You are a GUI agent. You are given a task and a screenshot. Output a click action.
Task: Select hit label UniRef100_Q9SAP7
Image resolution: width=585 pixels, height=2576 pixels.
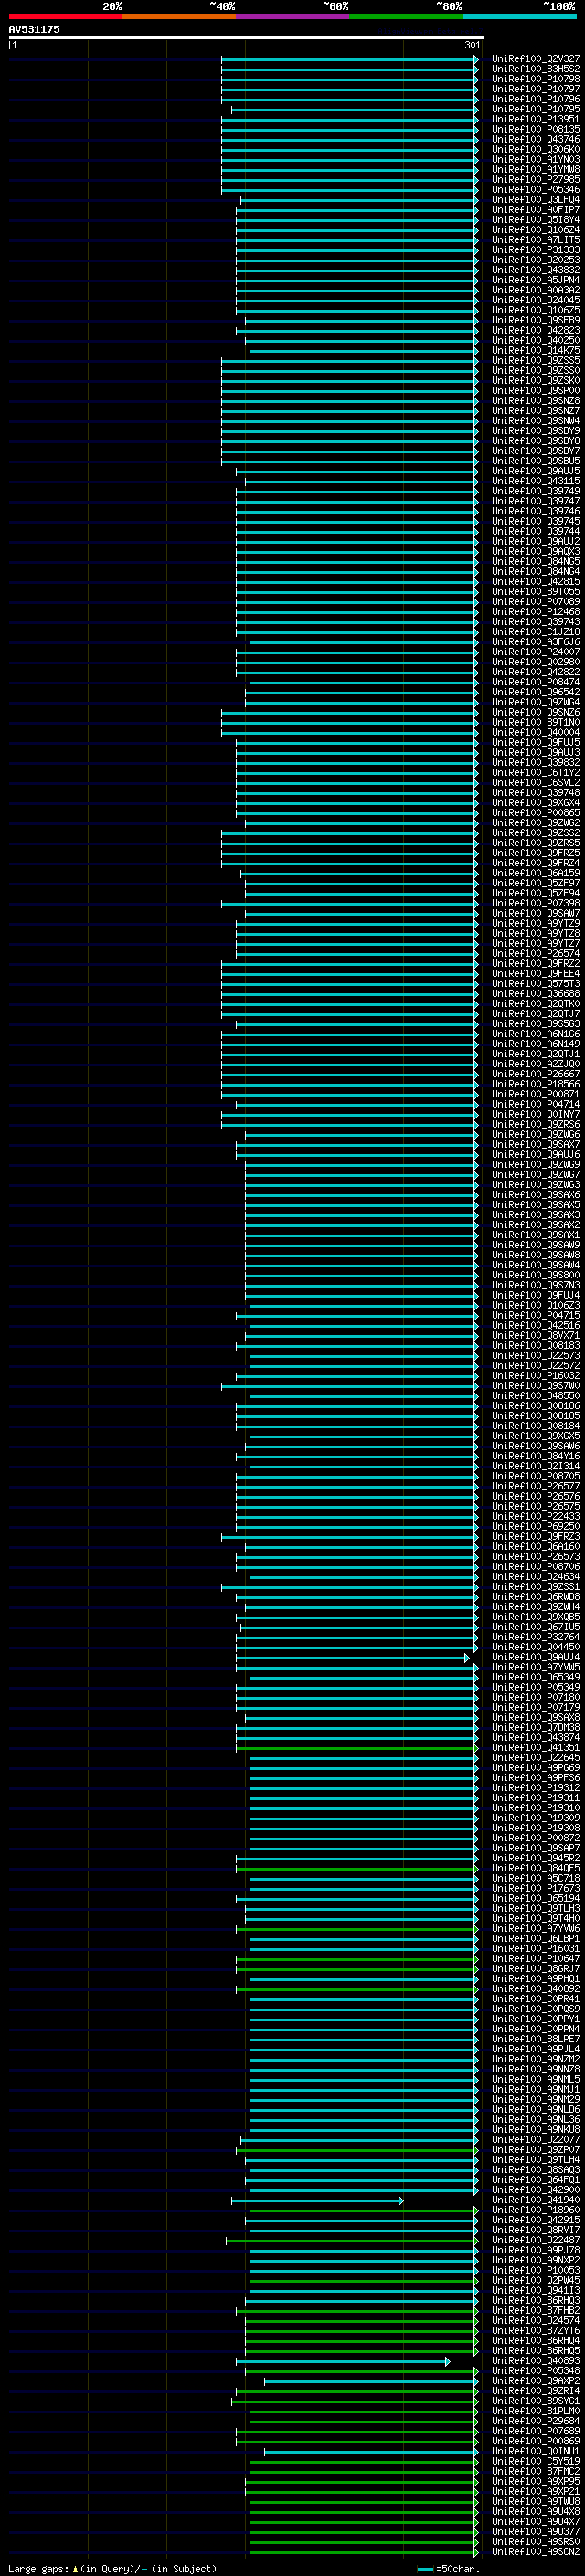click(536, 1848)
